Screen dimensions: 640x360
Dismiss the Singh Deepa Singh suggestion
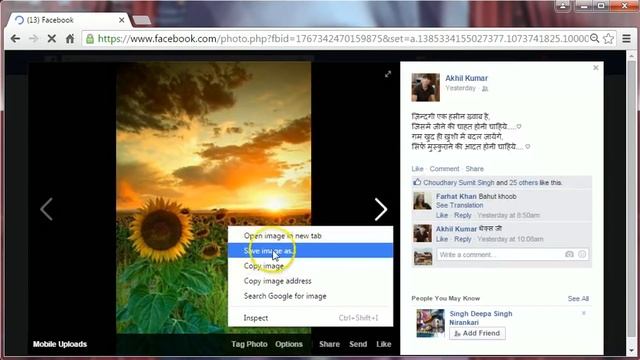click(x=584, y=313)
